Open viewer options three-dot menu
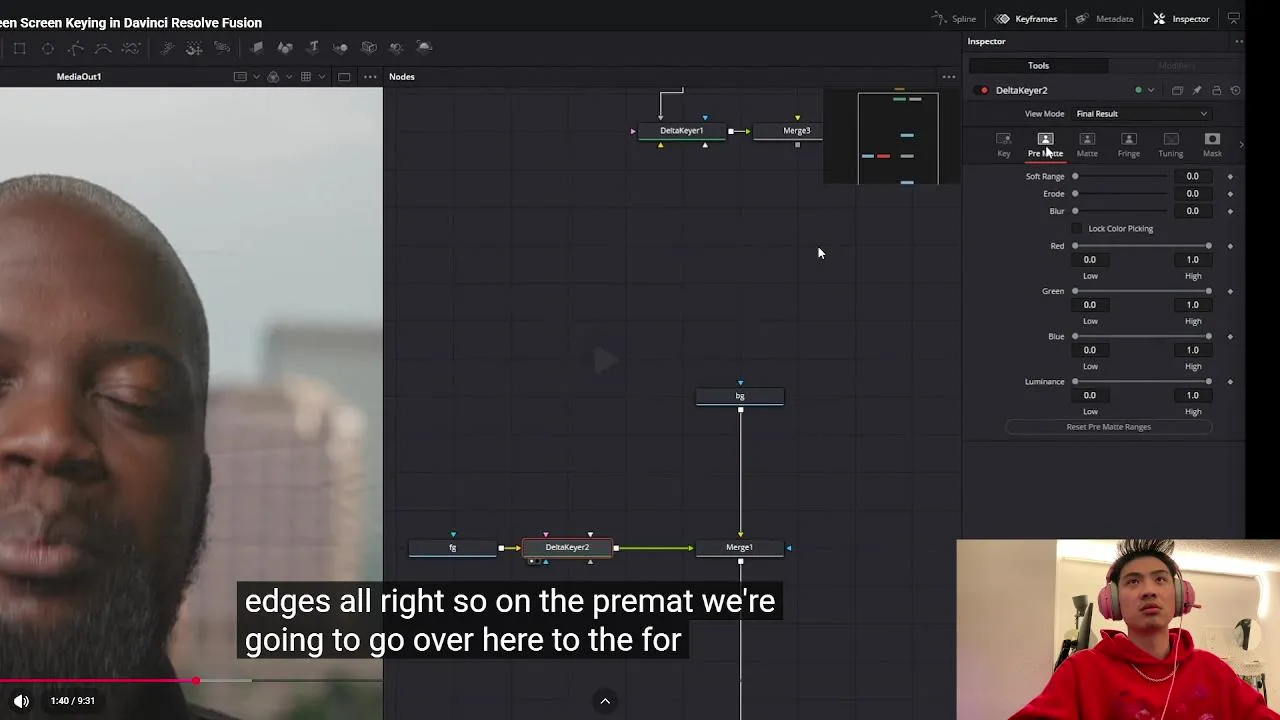The image size is (1280, 720). click(x=370, y=77)
